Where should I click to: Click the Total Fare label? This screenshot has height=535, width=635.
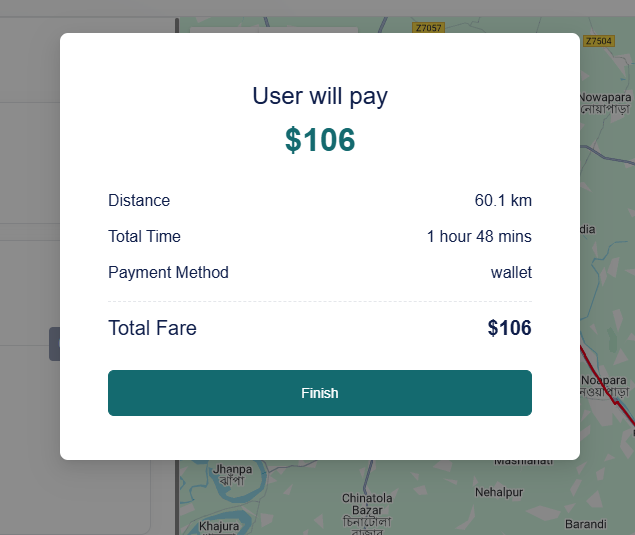point(152,328)
